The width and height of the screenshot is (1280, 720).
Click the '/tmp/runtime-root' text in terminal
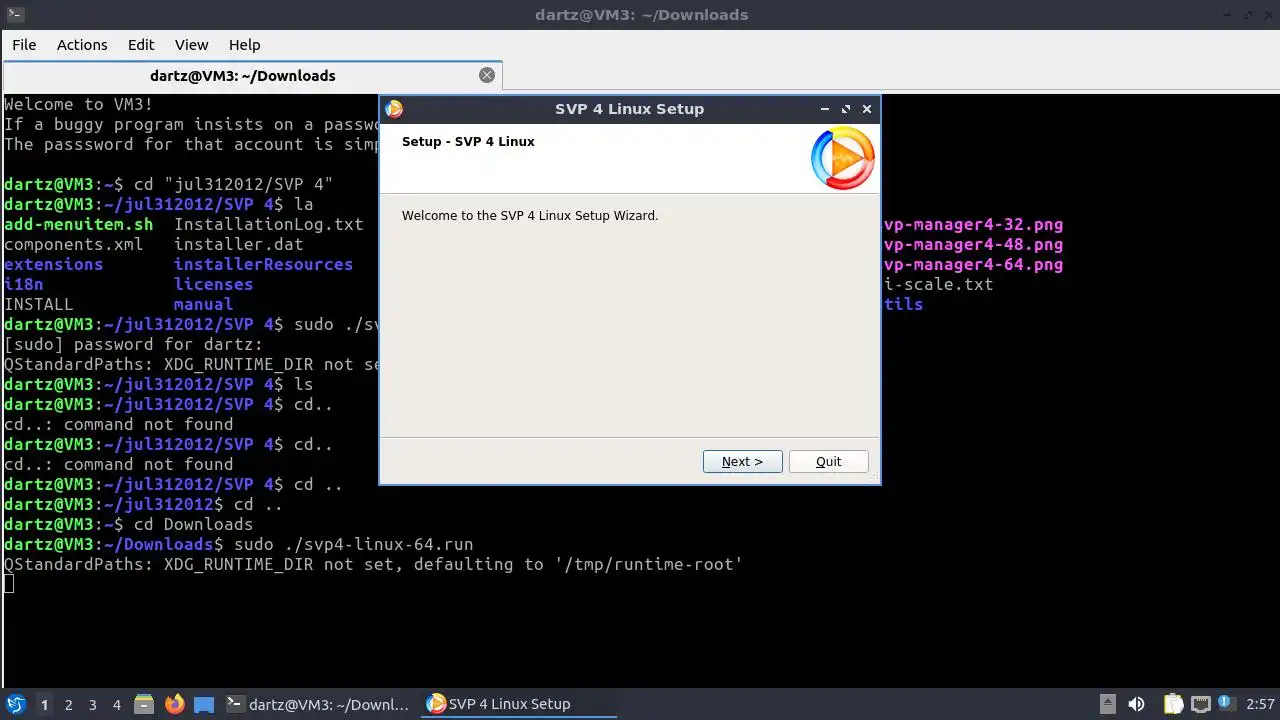pyautogui.click(x=649, y=564)
